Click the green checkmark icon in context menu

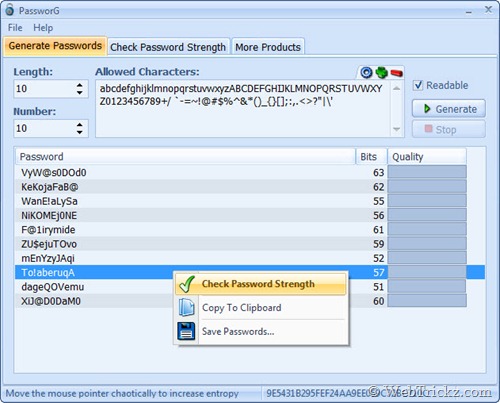(187, 284)
